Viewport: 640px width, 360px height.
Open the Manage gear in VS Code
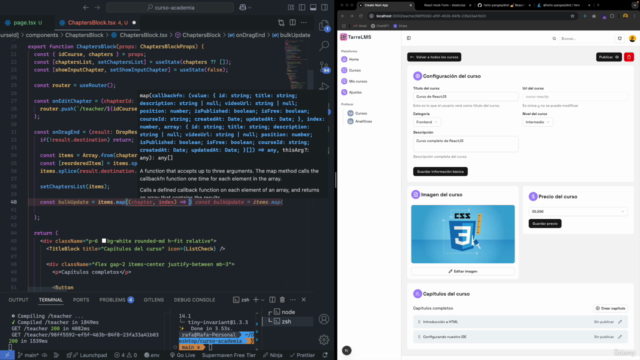[x=324, y=340]
